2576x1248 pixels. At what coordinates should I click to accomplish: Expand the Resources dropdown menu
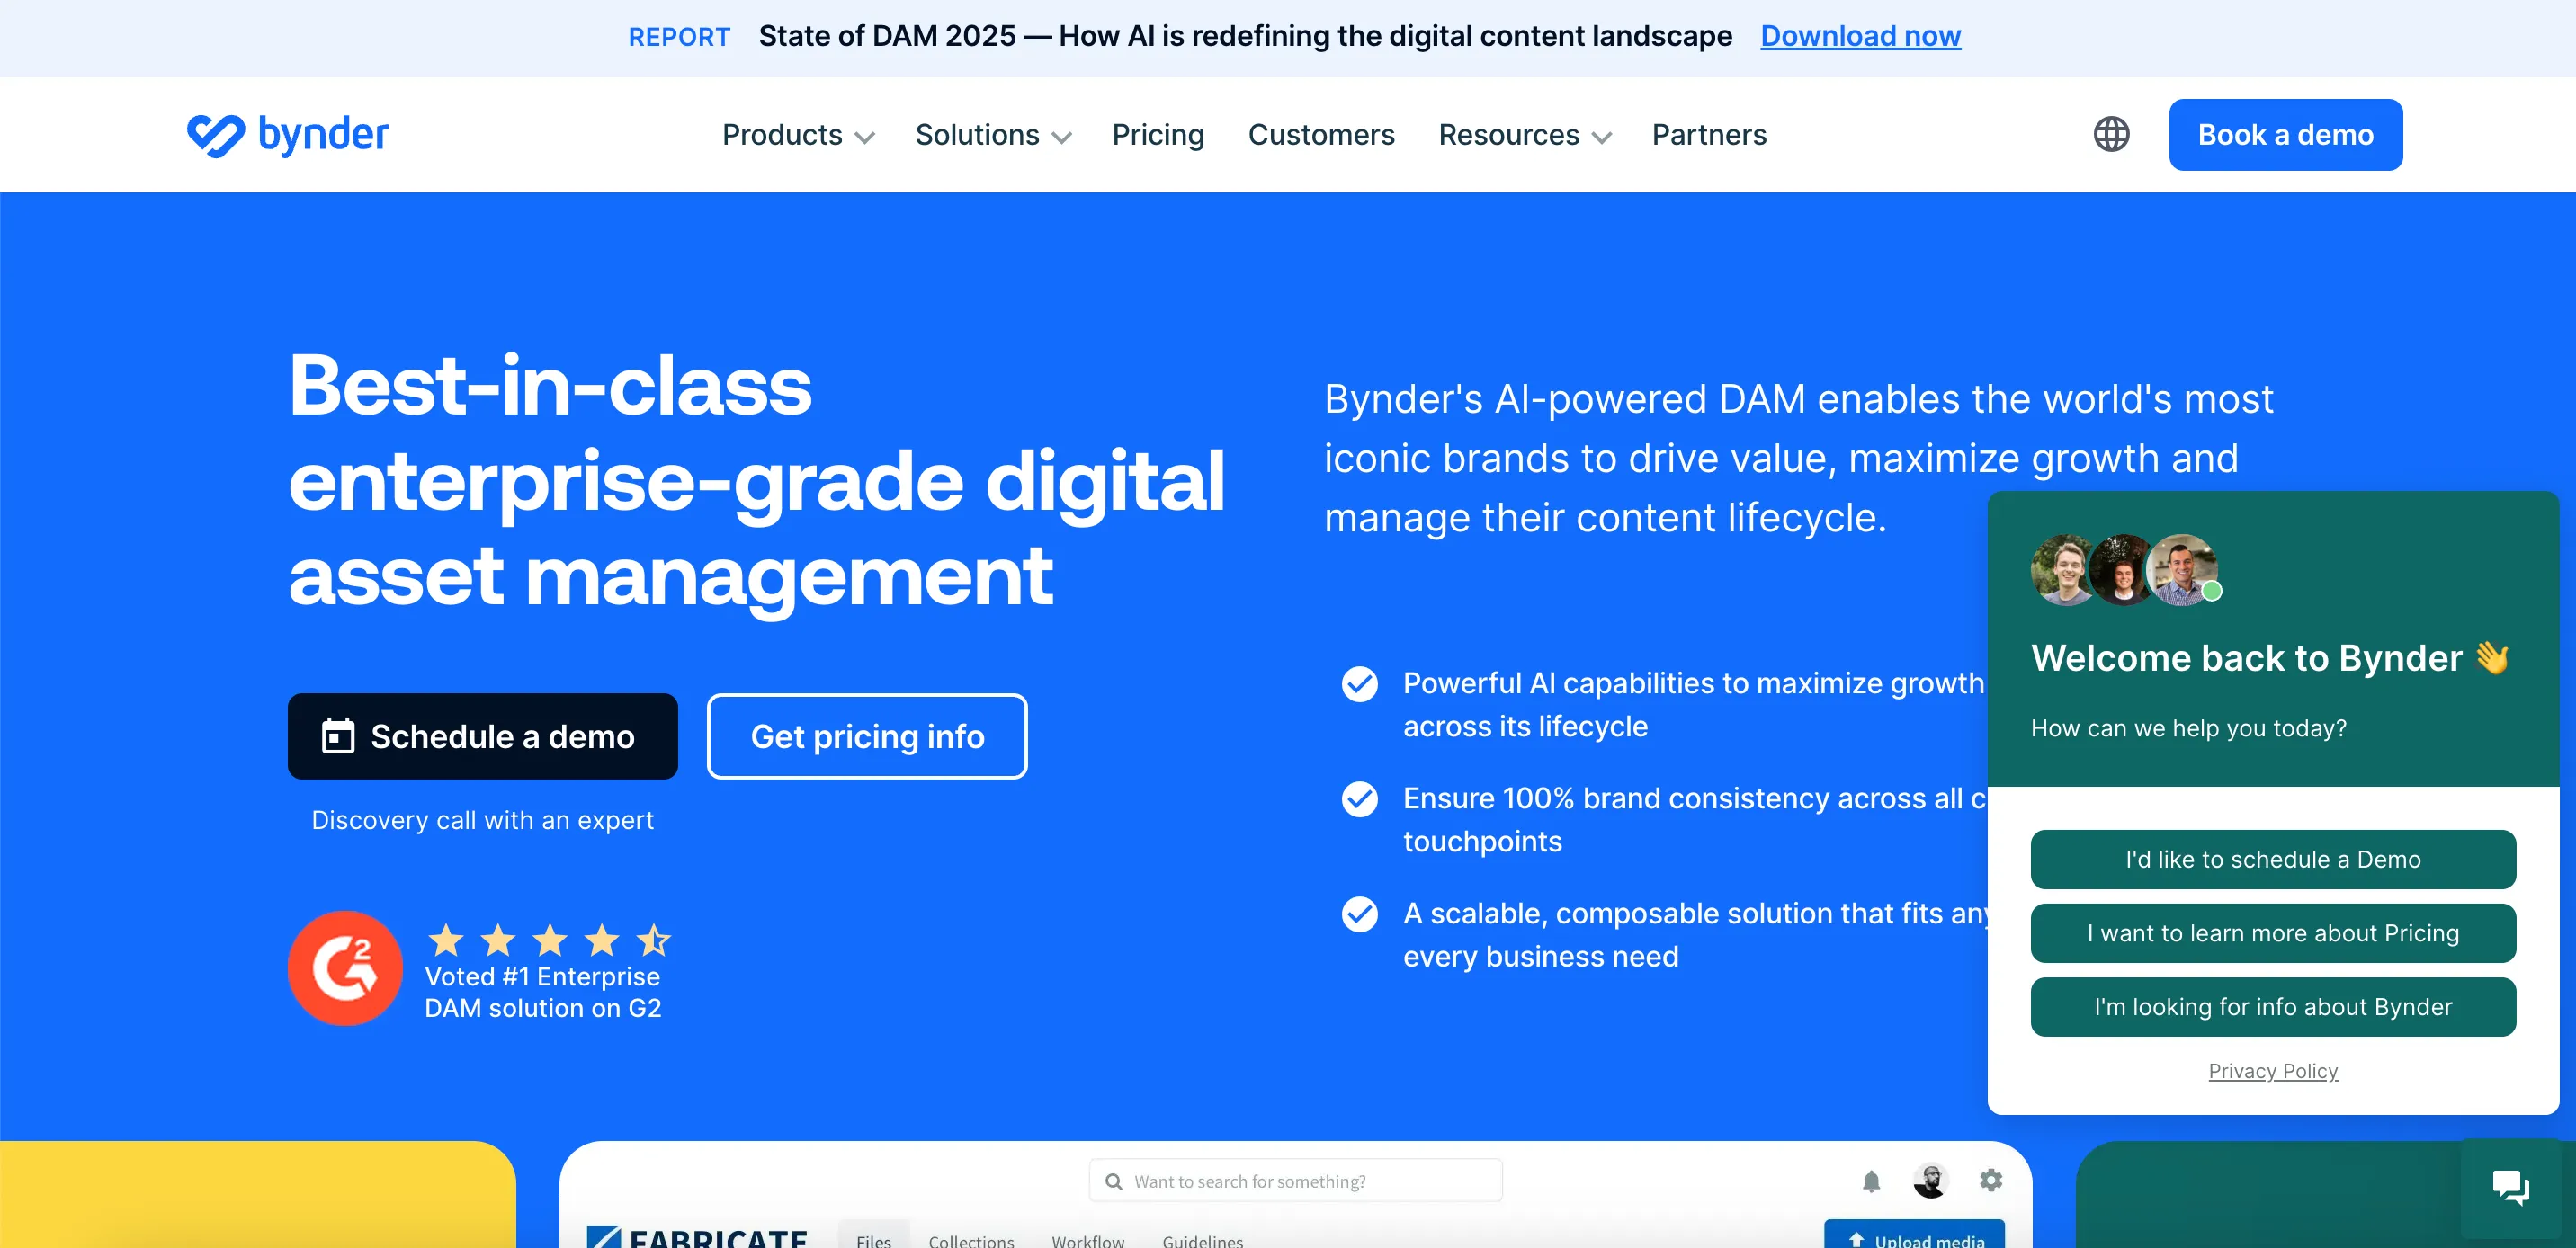point(1524,135)
